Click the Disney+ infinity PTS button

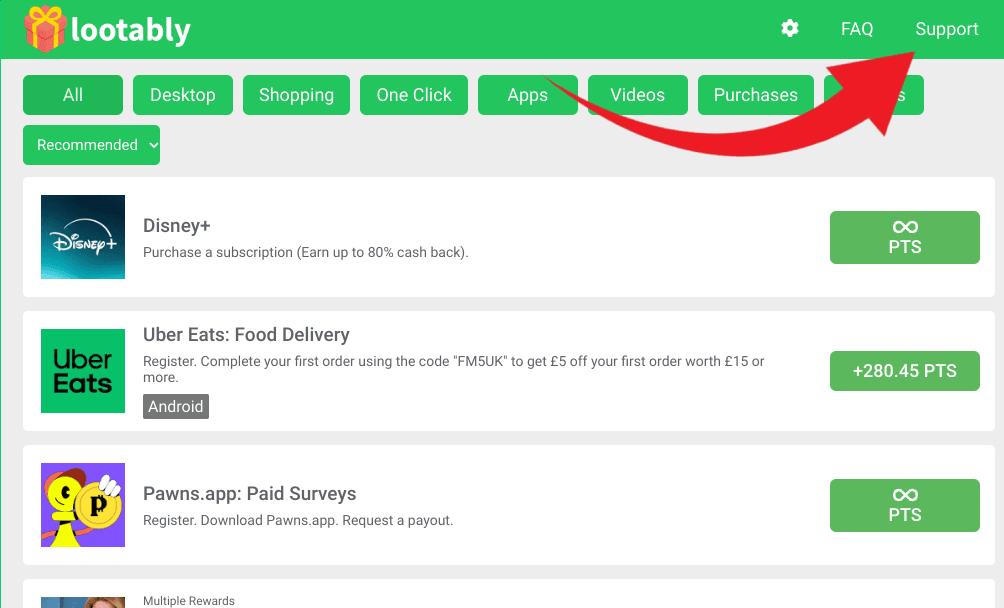[905, 237]
